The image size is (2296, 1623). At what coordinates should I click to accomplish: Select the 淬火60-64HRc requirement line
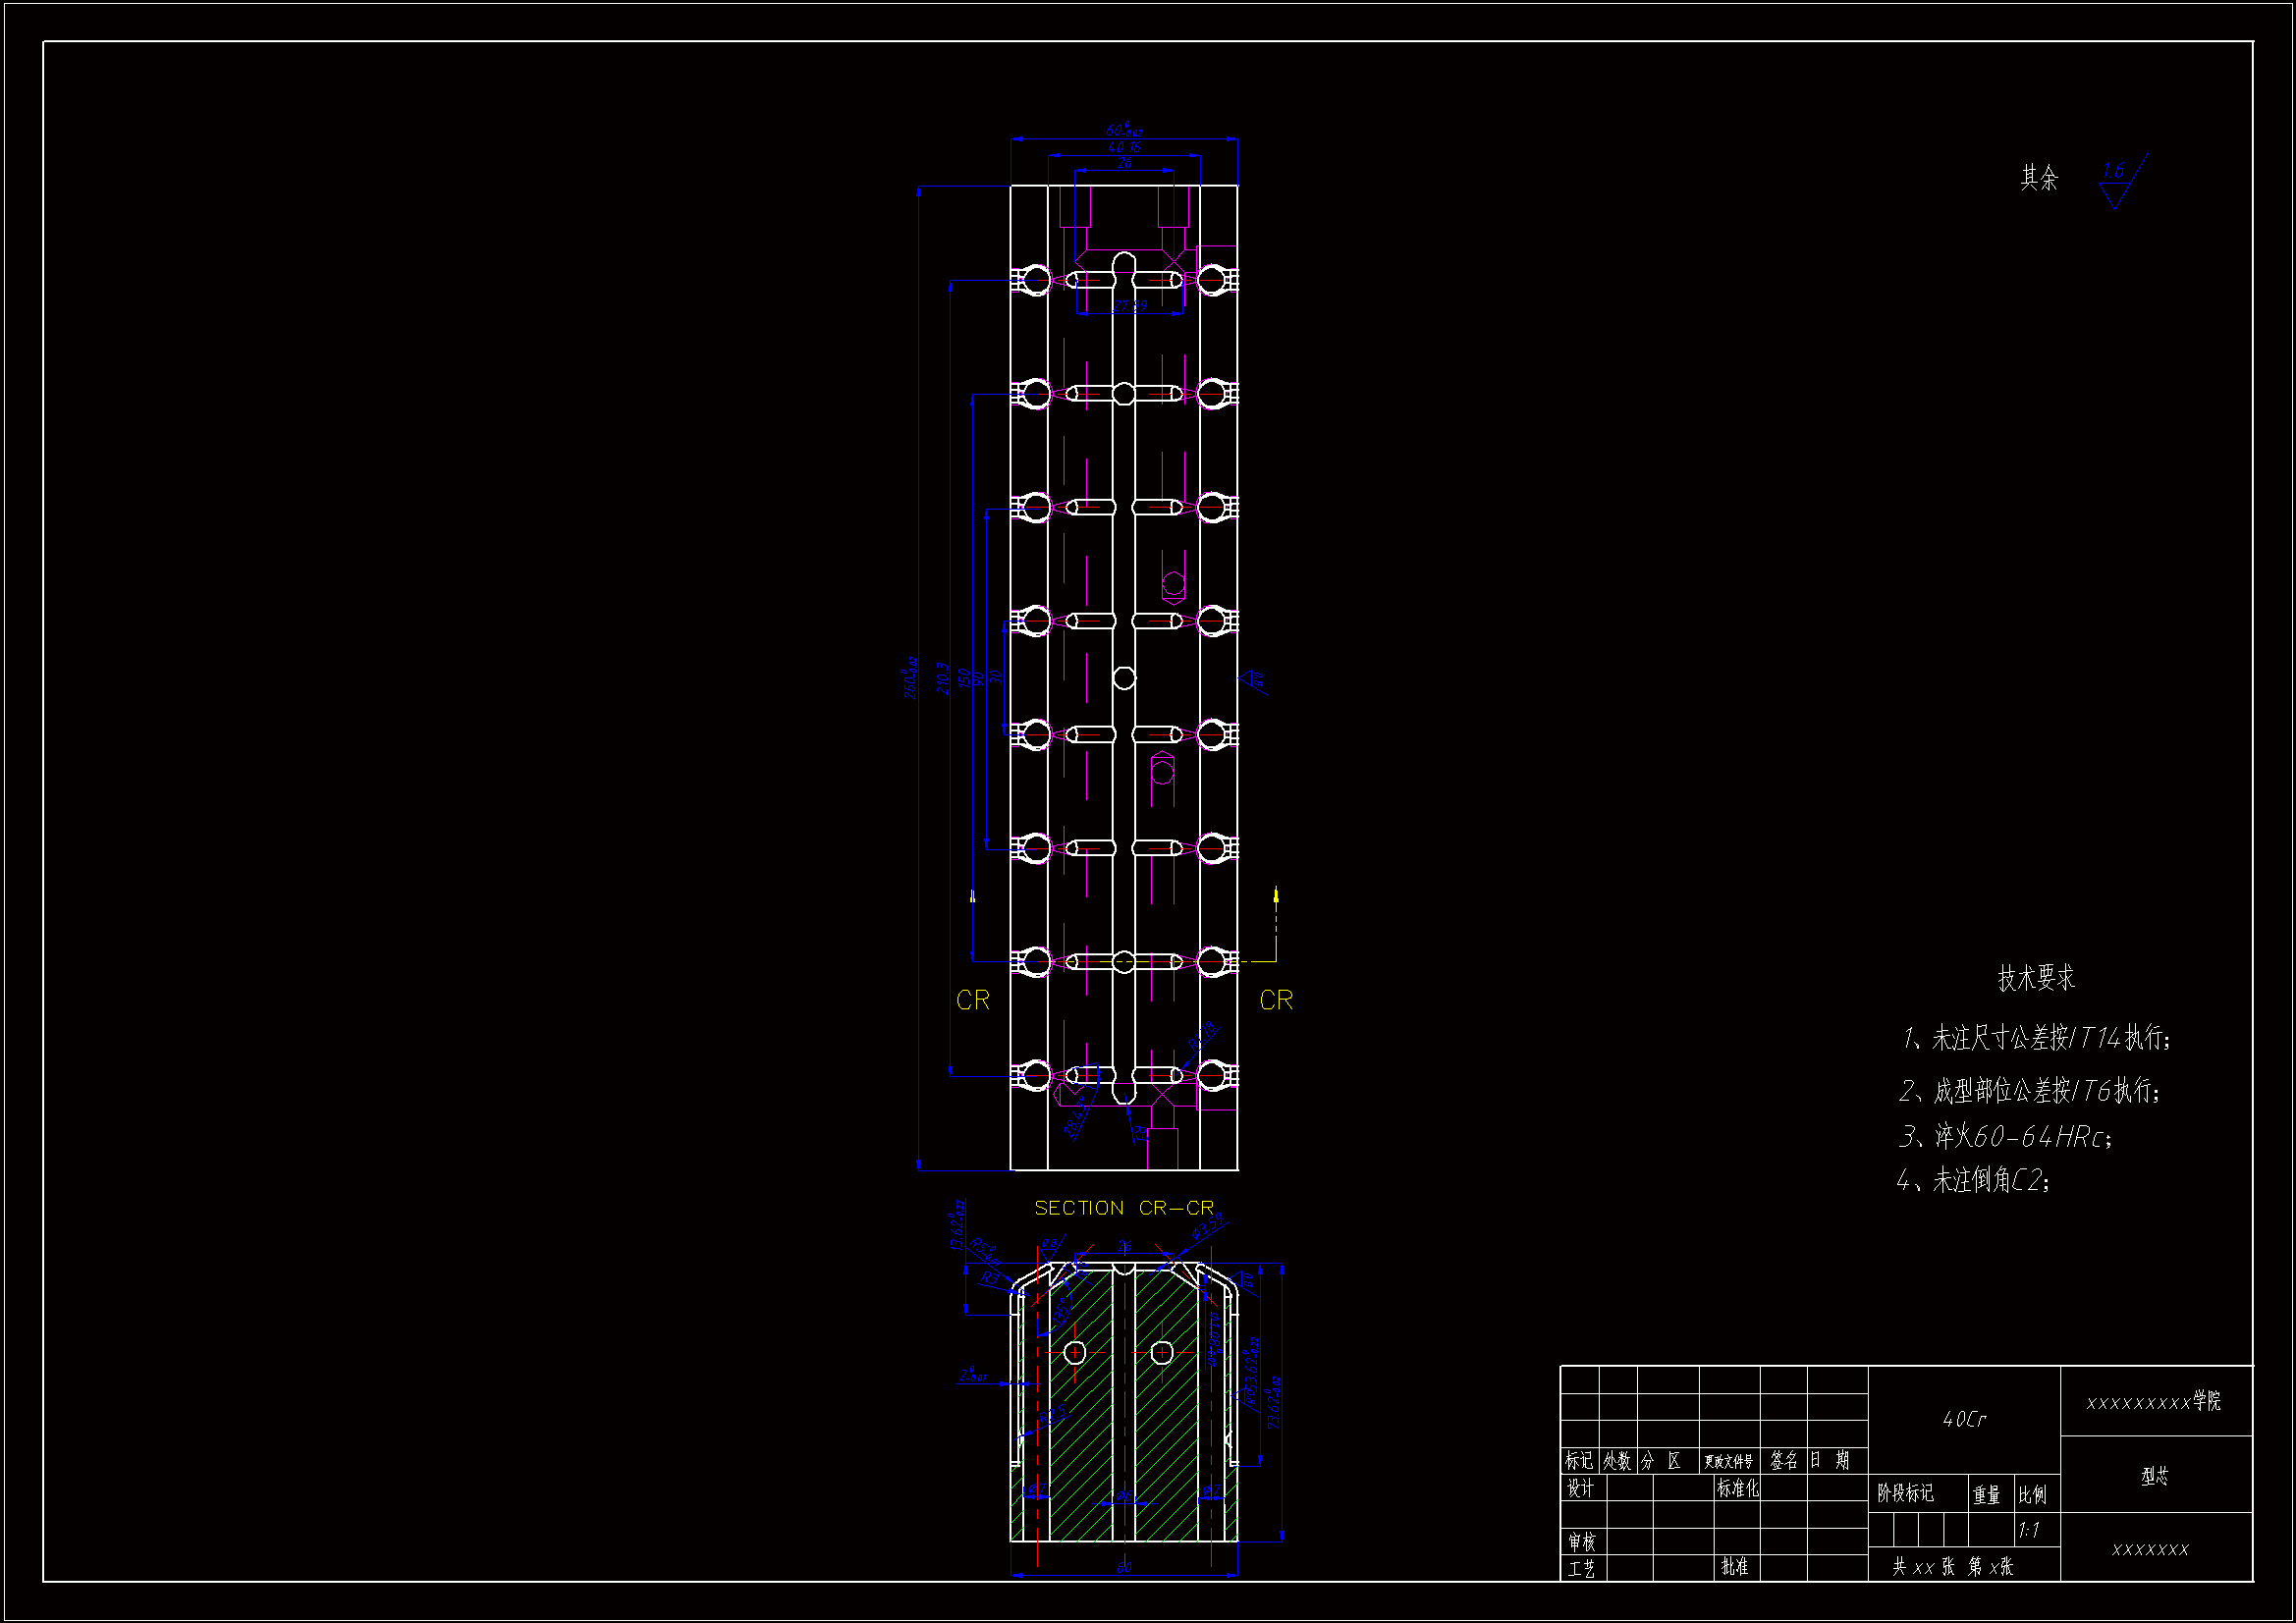tap(2006, 1136)
